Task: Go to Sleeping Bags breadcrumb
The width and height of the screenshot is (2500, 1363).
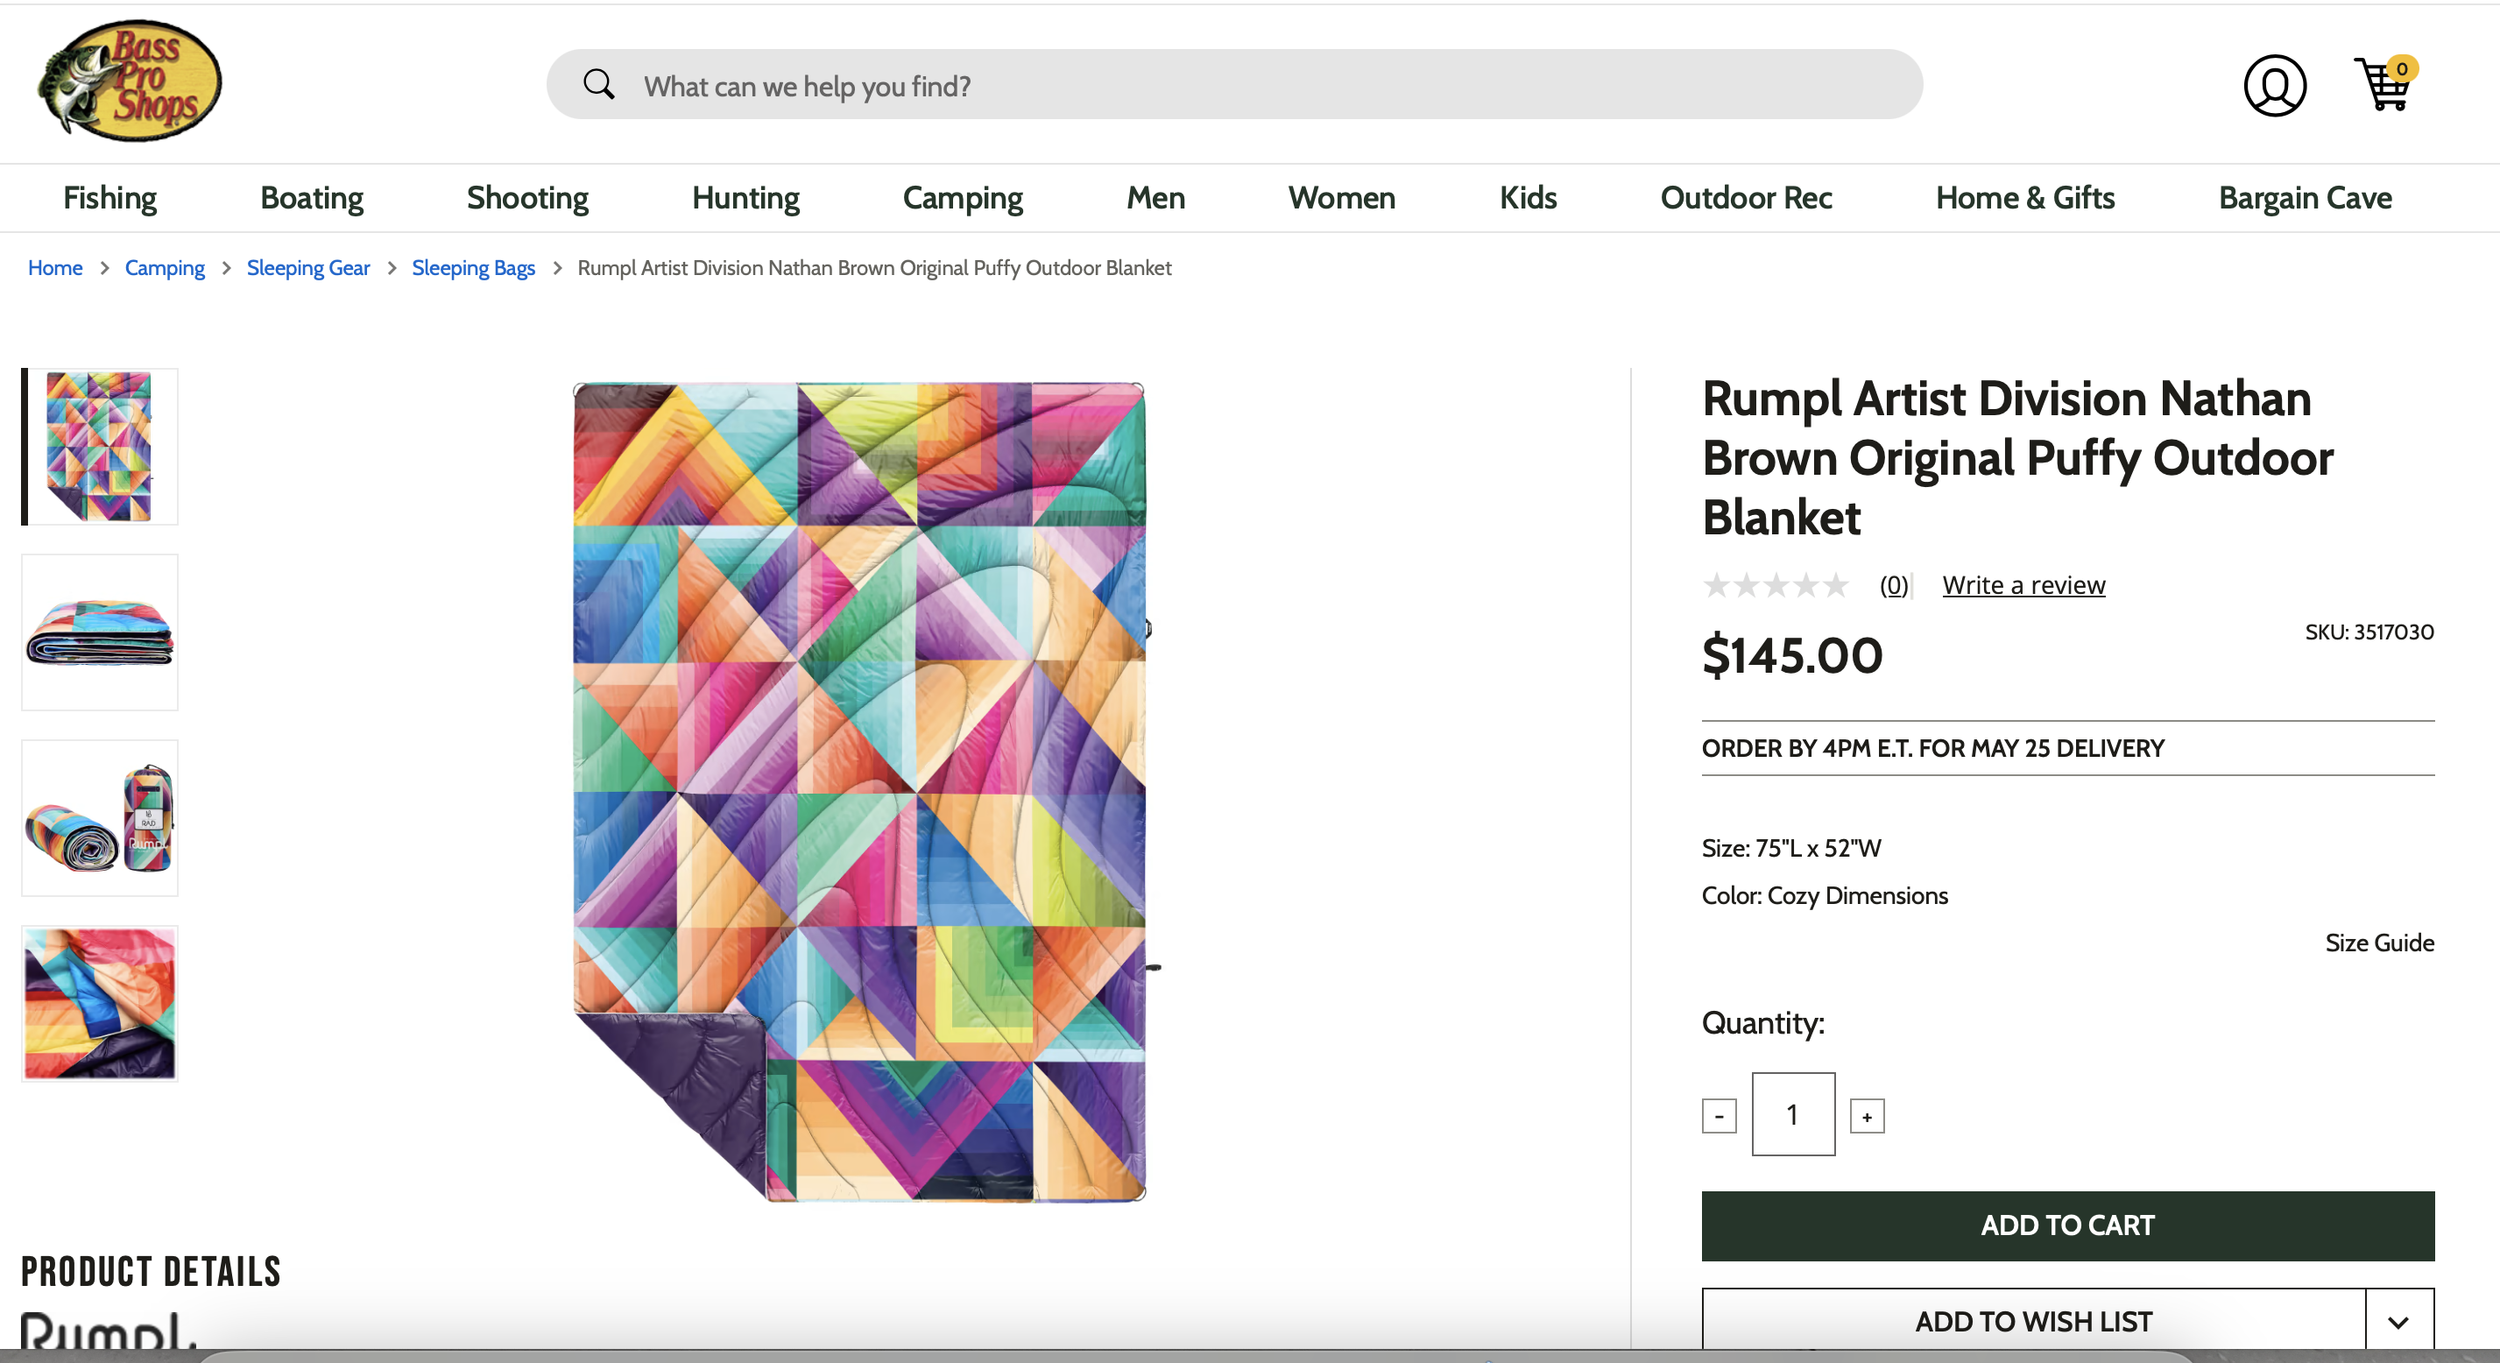Action: pos(473,268)
